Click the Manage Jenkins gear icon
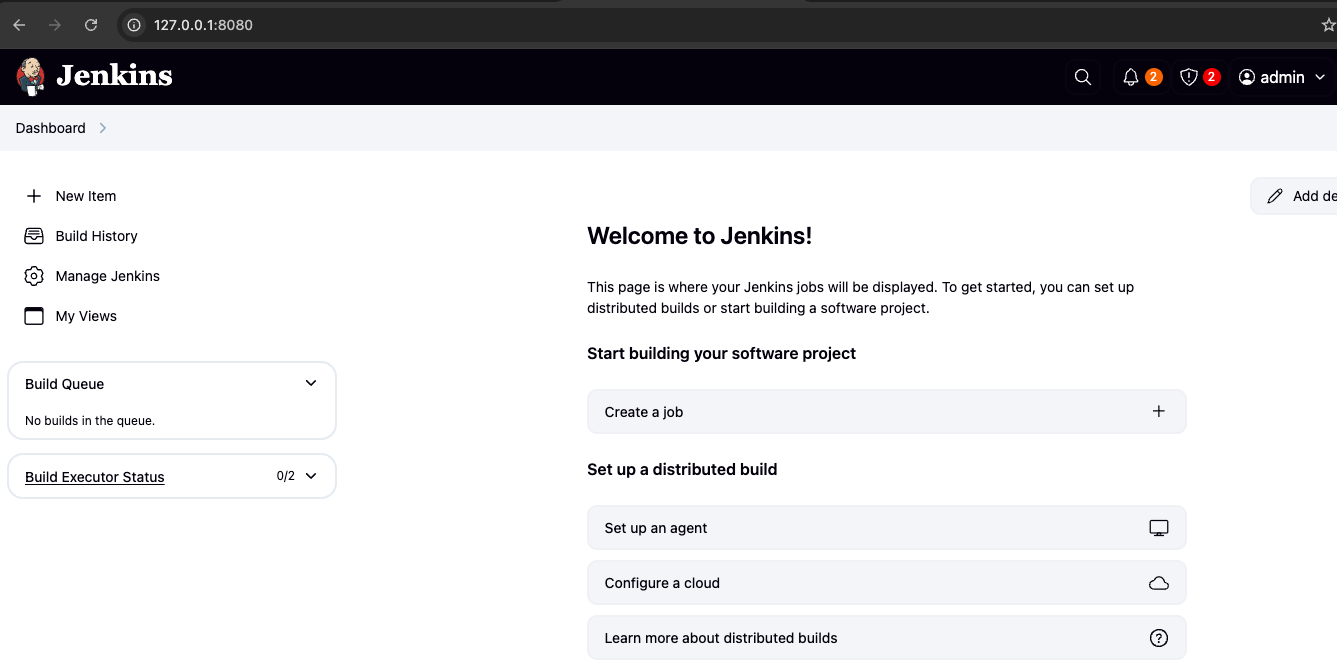The image size is (1337, 660). 34,276
